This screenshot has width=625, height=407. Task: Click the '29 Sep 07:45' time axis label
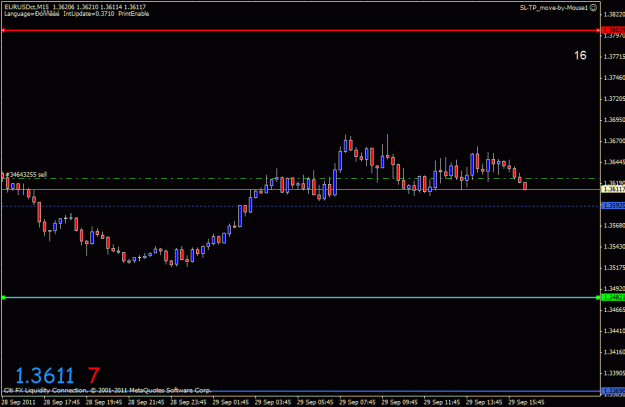point(357,402)
